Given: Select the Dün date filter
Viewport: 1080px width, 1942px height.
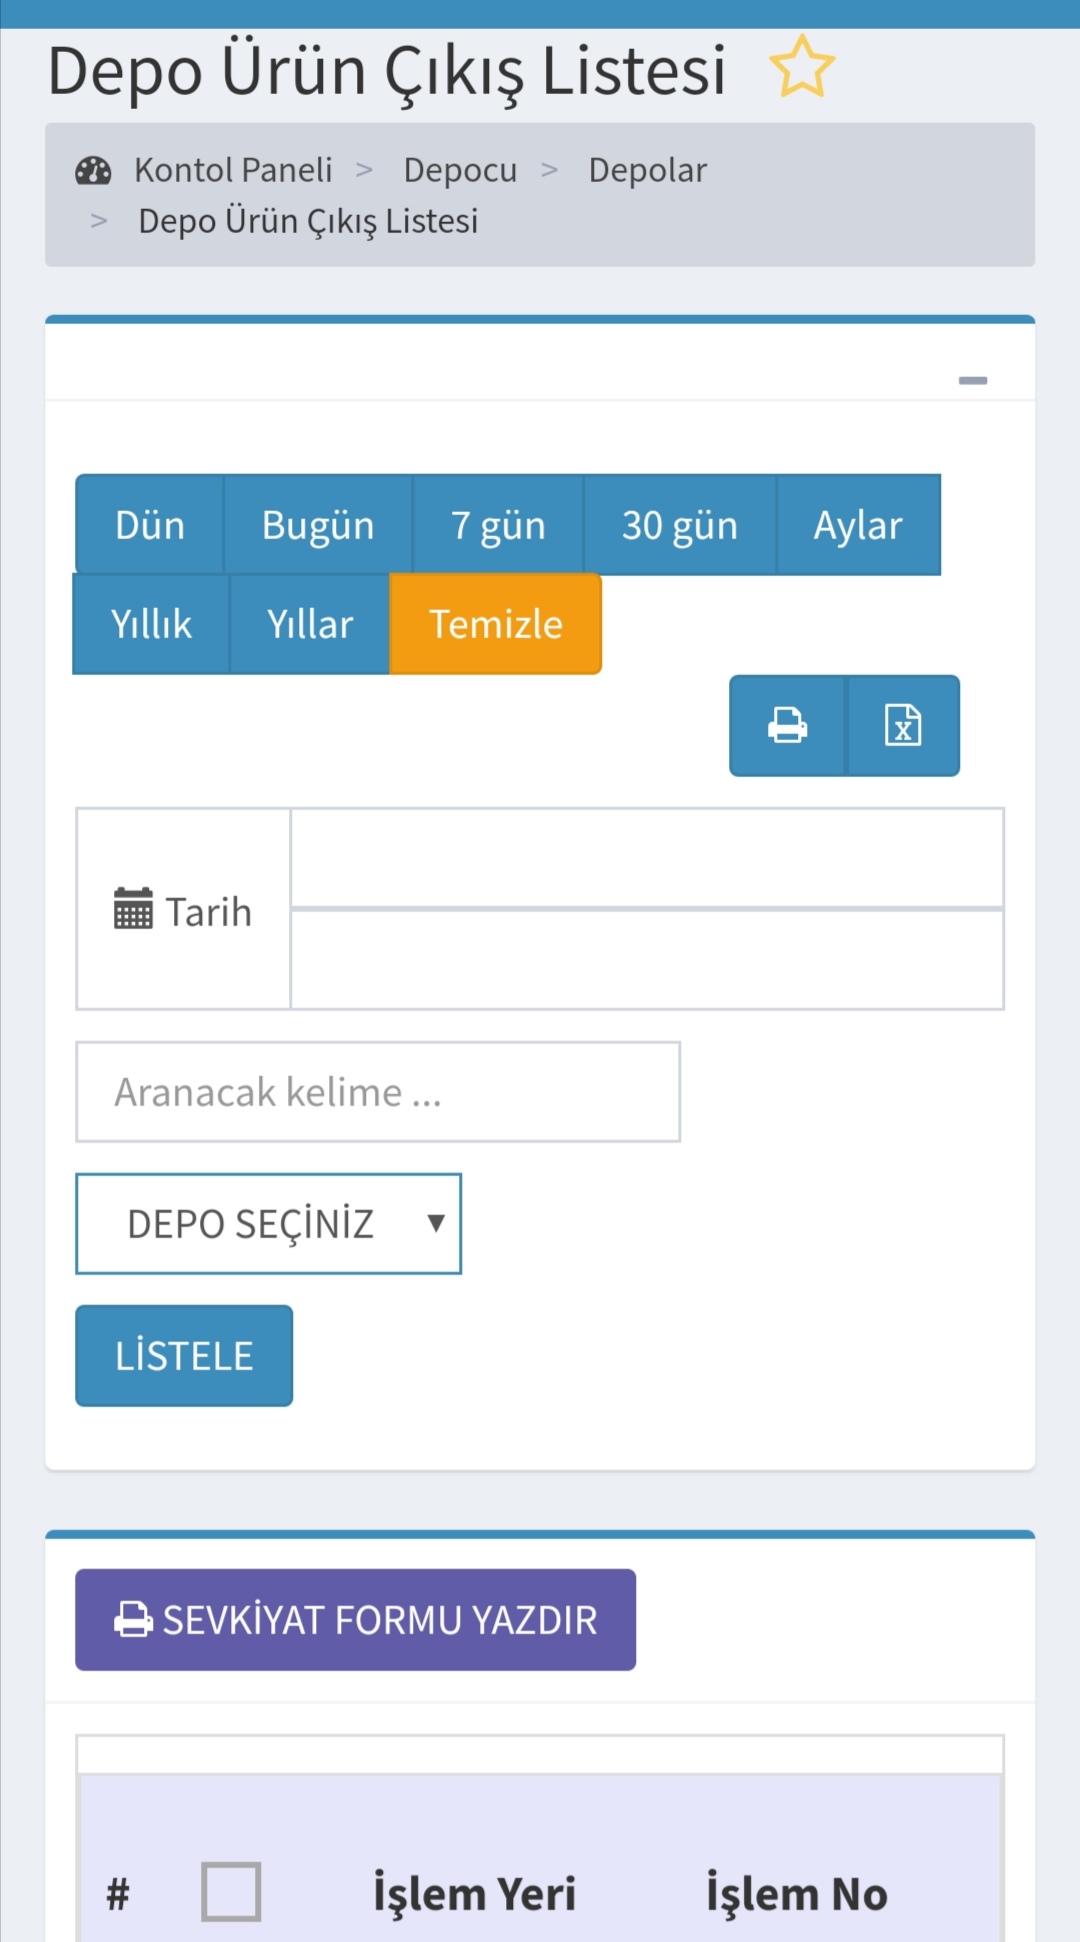Looking at the screenshot, I should click(150, 525).
